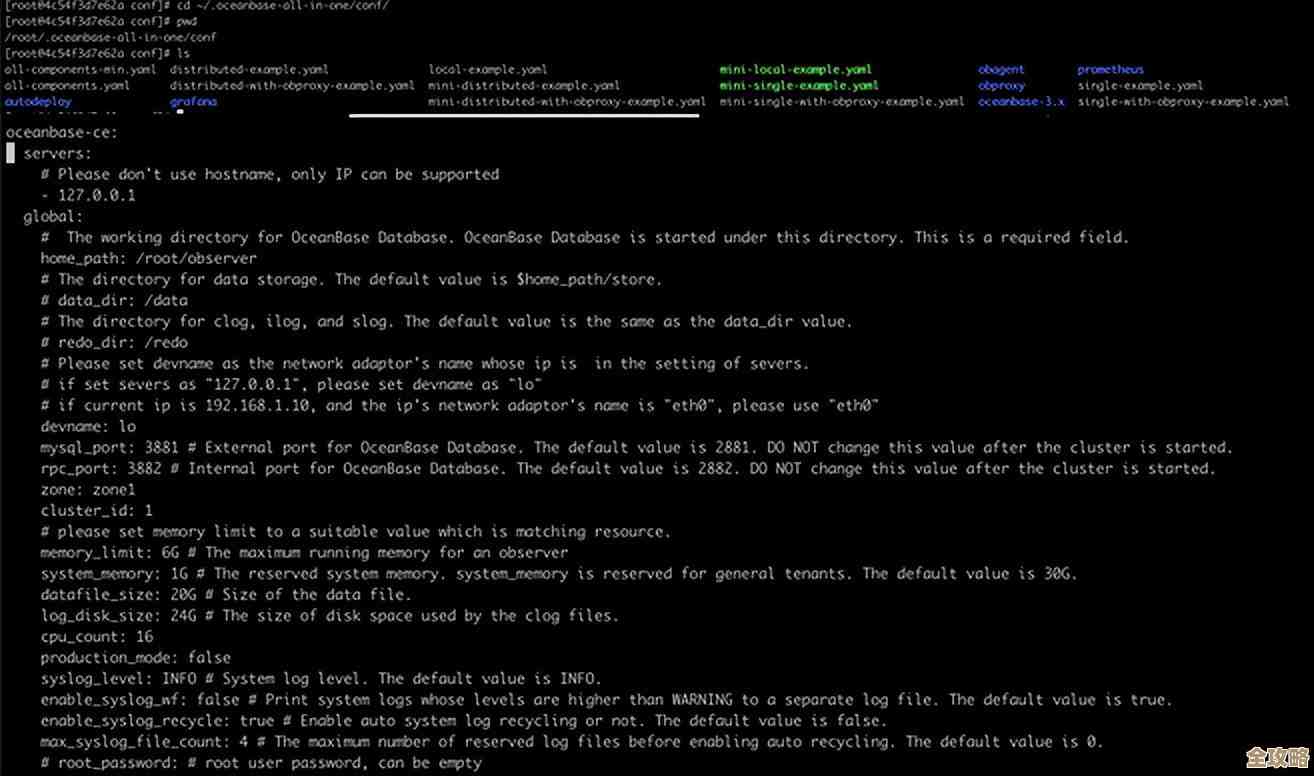Viewport: 1314px width, 776px height.
Task: Click the white horizontal bar under the file listing
Action: (524, 115)
